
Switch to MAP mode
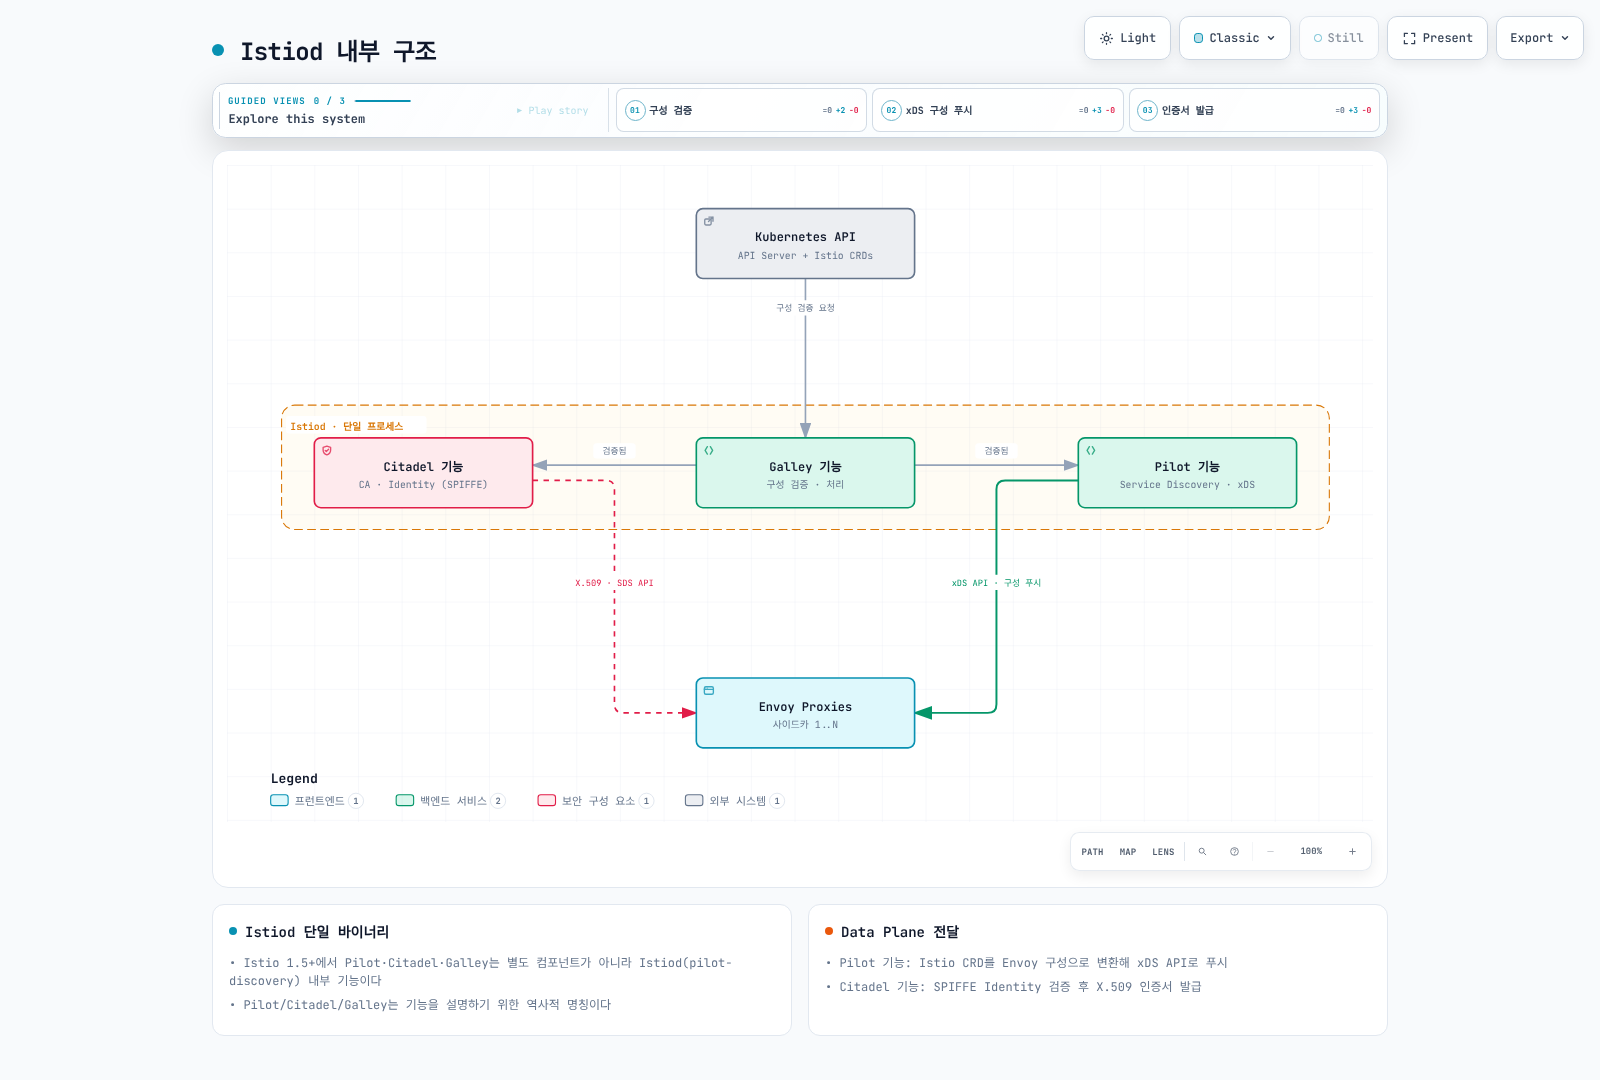coord(1128,852)
